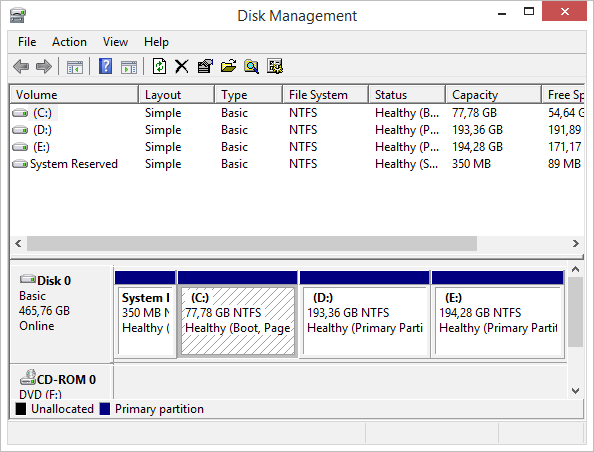Viewport: 594px width, 452px height.
Task: Sort by the File System column header
Action: [326, 95]
